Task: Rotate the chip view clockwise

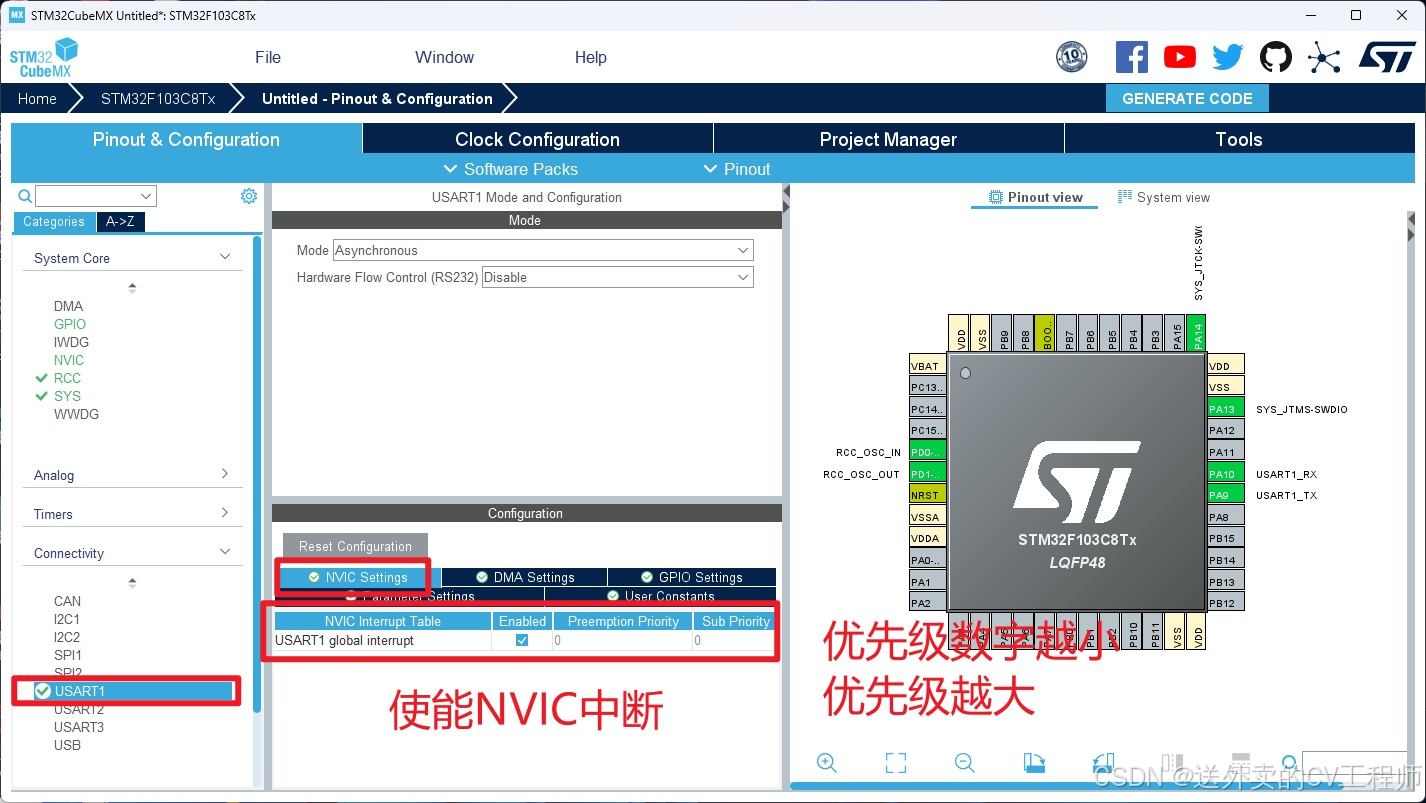Action: (1035, 763)
